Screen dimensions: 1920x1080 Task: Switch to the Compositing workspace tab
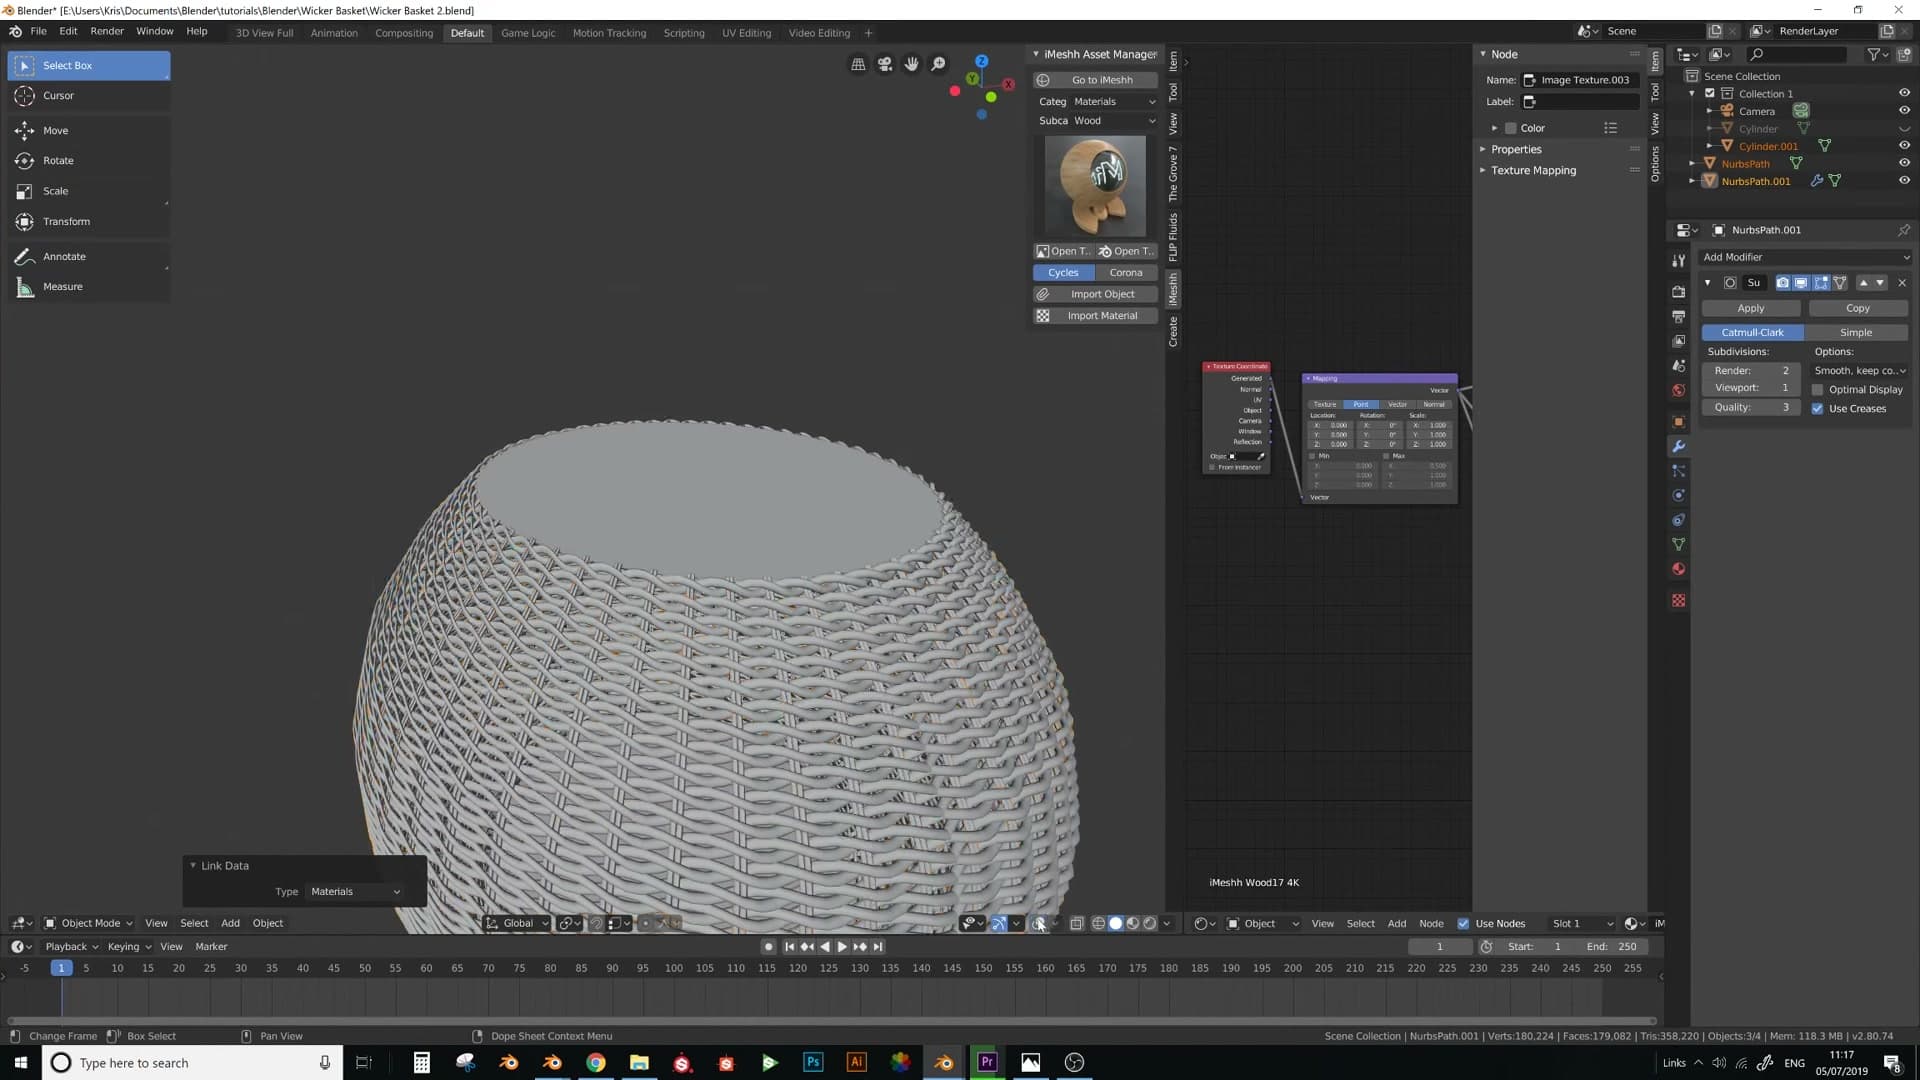click(x=404, y=33)
